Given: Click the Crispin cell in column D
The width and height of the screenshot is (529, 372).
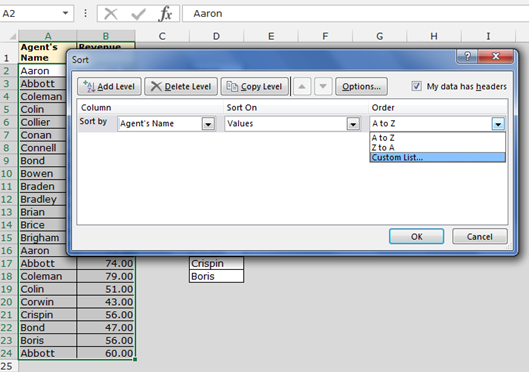Looking at the screenshot, I should [x=216, y=263].
